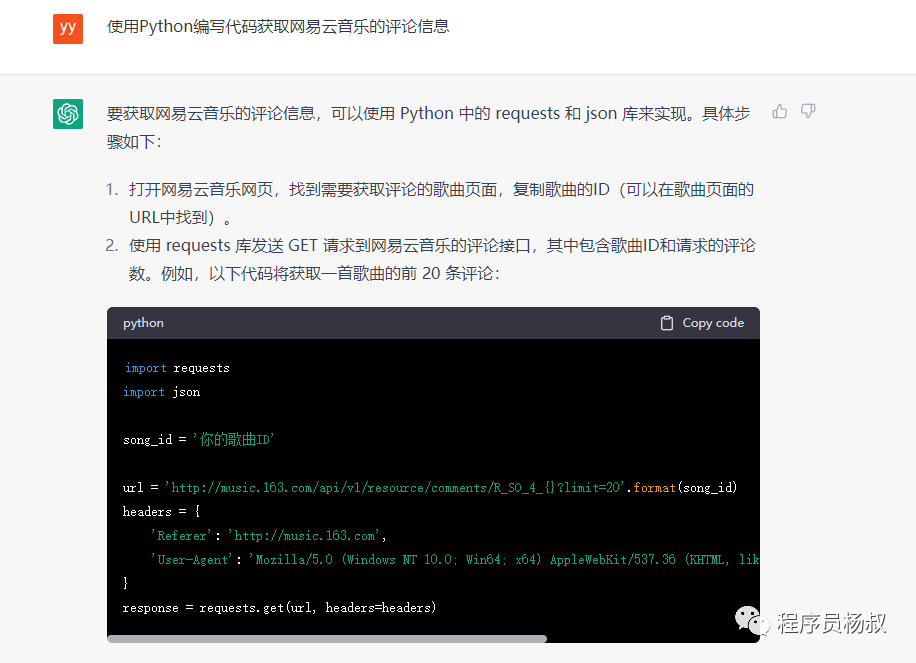This screenshot has height=663, width=916.
Task: Click step 1 text about 打开网易云音乐网页
Action: click(441, 203)
